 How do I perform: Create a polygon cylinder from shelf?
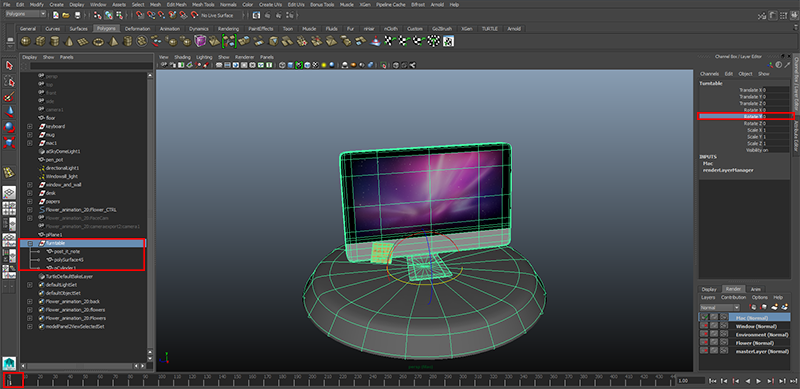pos(54,41)
